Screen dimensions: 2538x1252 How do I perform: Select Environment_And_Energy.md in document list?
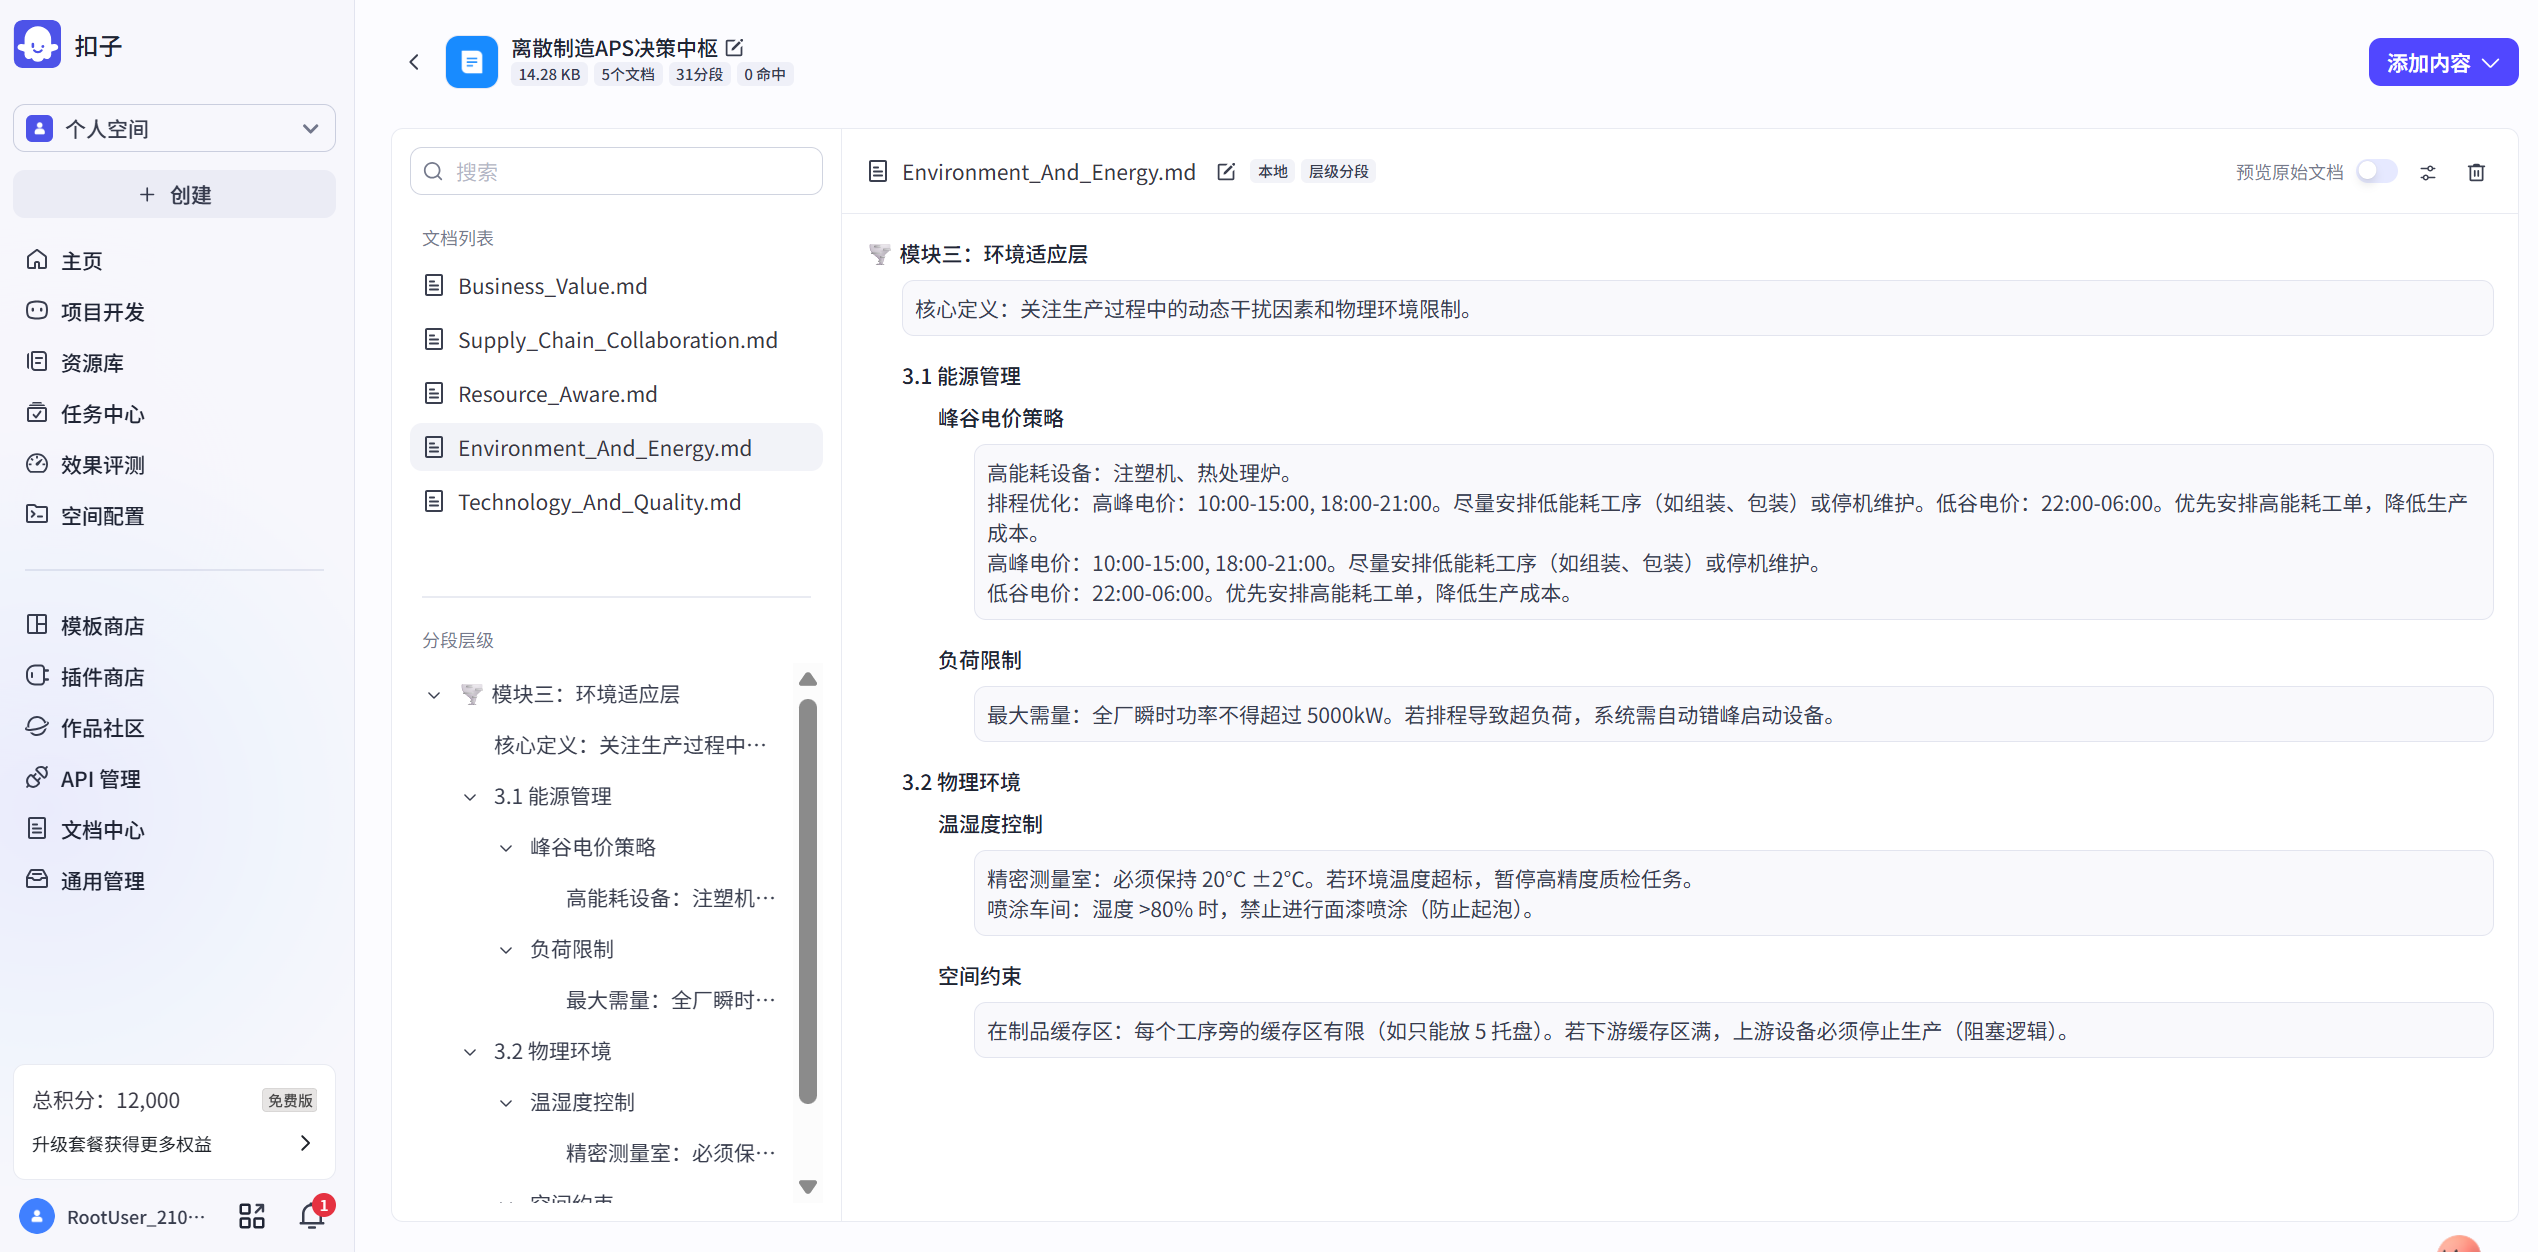pos(616,448)
